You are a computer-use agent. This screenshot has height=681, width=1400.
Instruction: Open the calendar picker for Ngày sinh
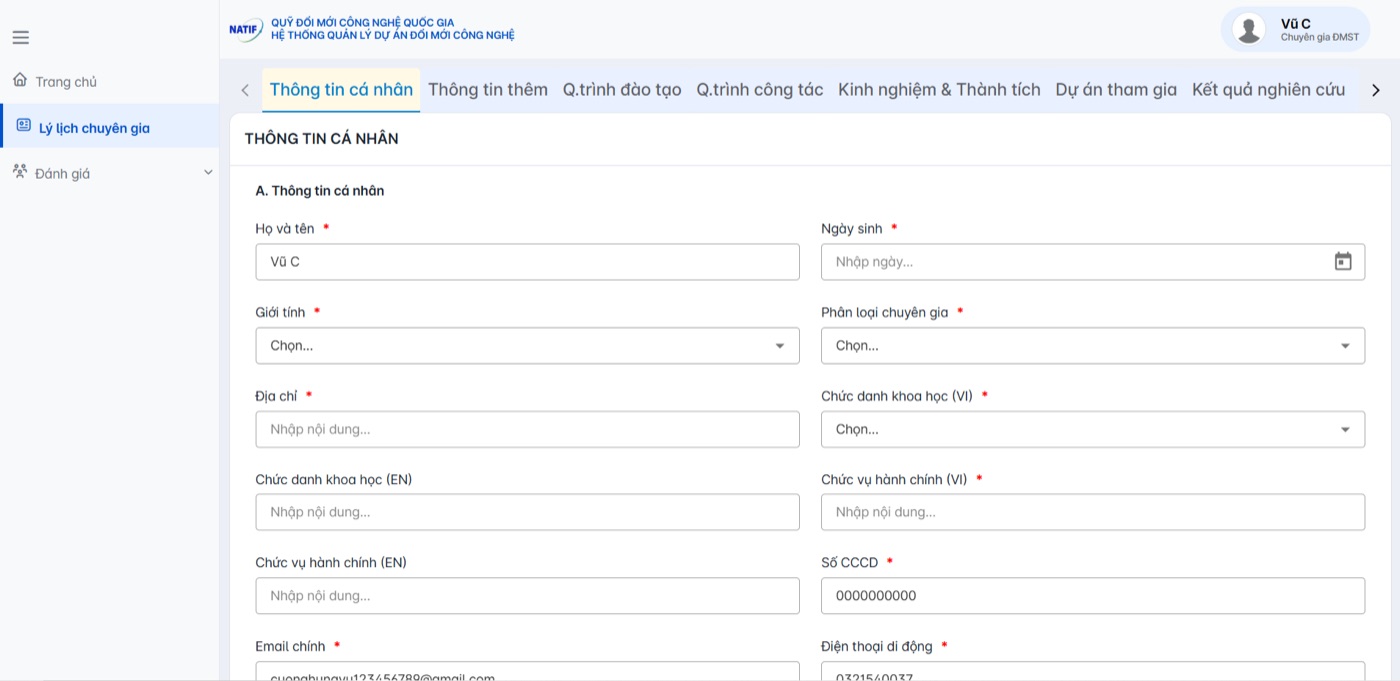[x=1343, y=262]
